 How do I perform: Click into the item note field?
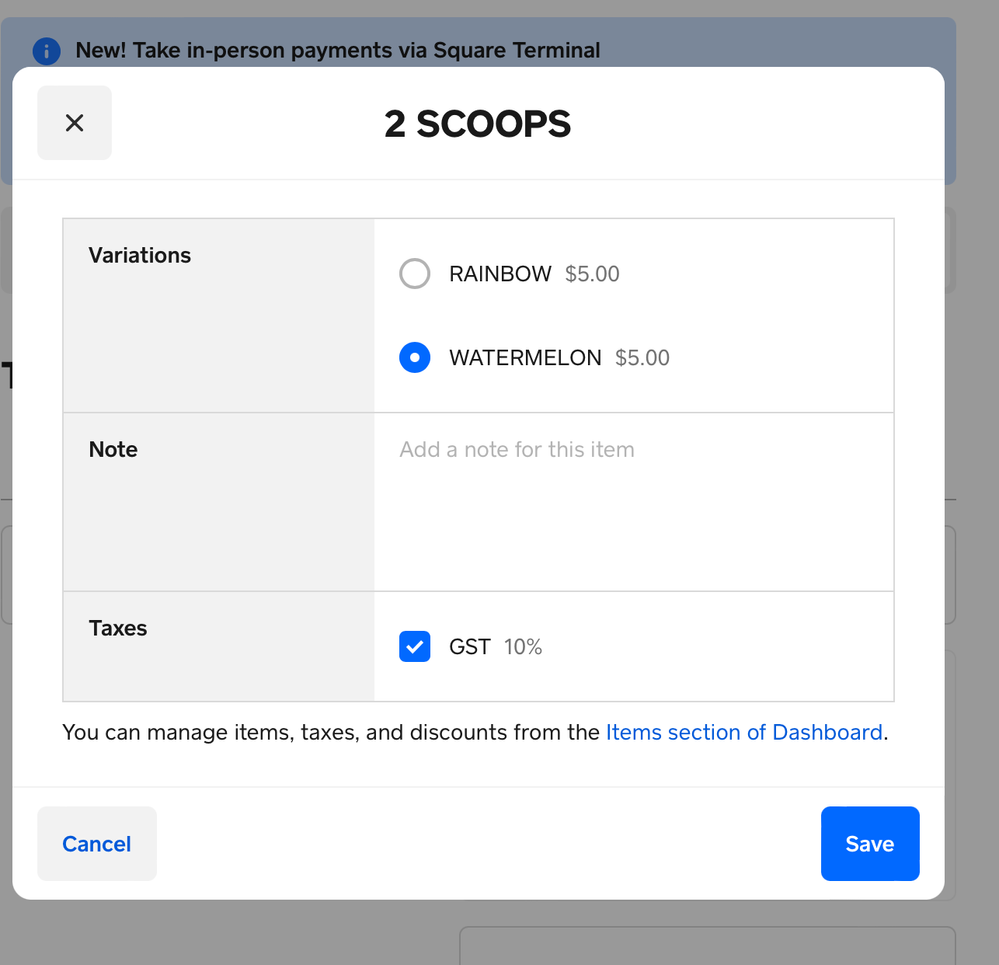click(633, 500)
